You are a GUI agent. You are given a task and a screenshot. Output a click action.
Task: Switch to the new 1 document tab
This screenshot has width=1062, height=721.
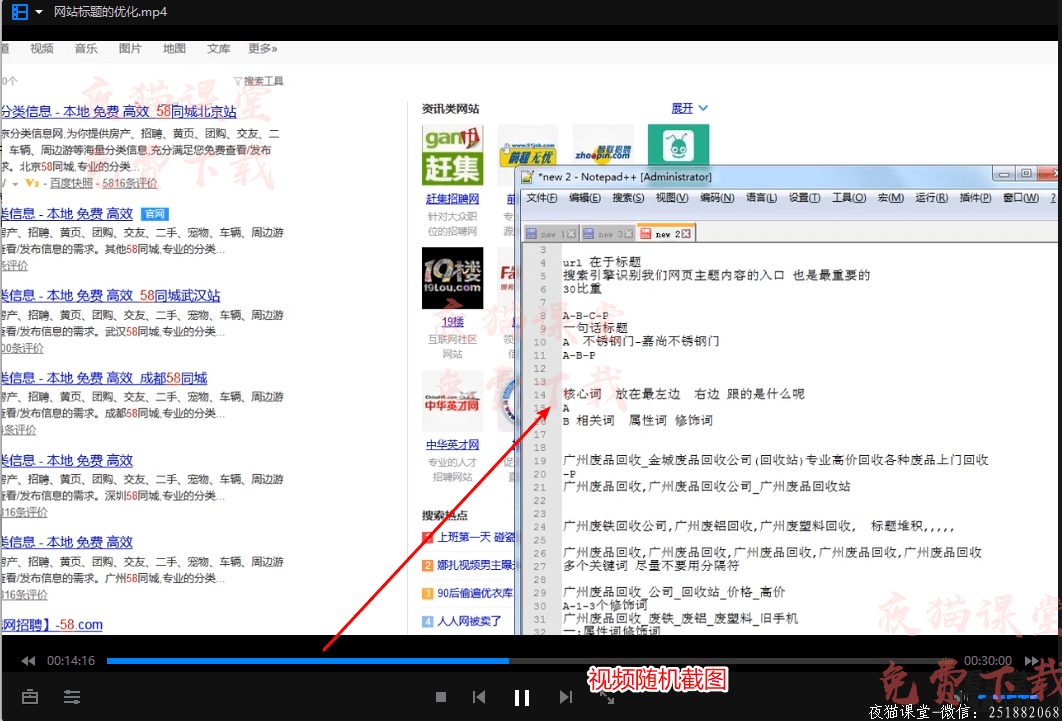coord(551,234)
